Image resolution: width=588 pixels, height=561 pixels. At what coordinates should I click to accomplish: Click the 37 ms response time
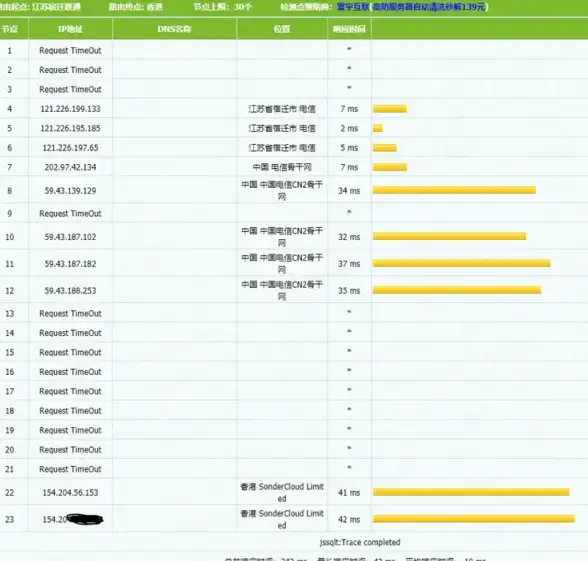[349, 264]
